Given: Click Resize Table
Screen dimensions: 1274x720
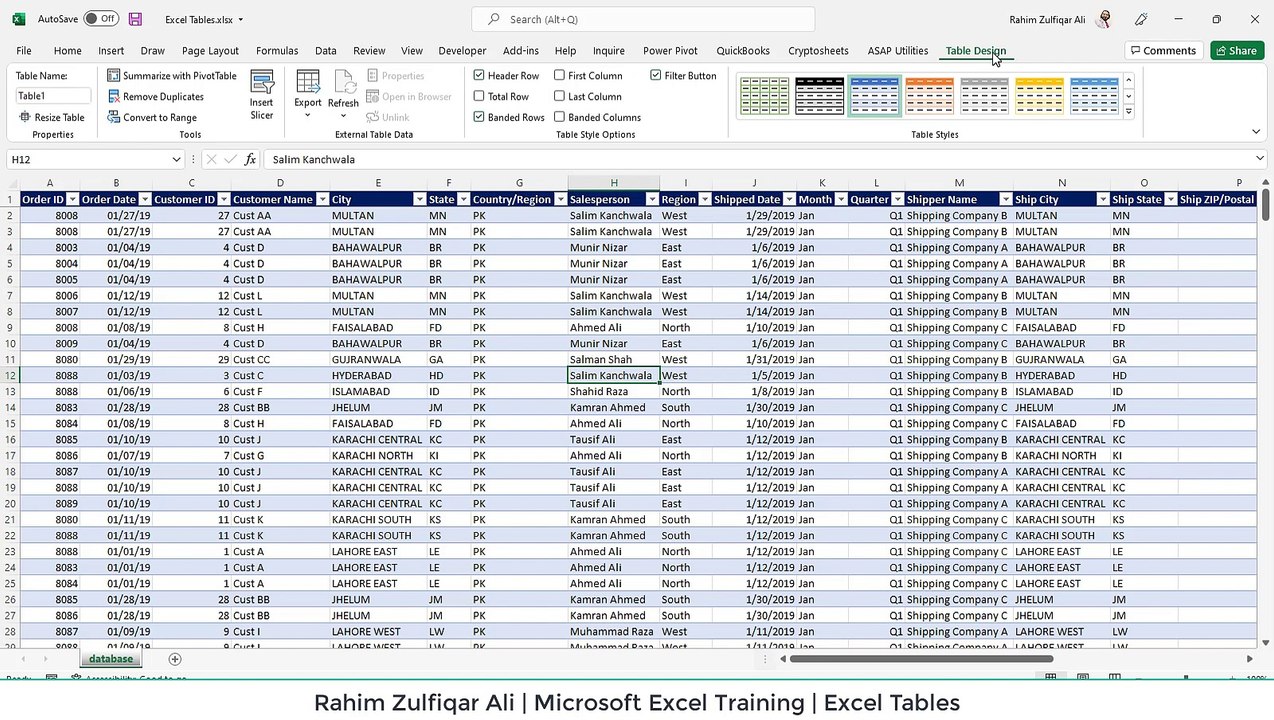Looking at the screenshot, I should point(52,118).
